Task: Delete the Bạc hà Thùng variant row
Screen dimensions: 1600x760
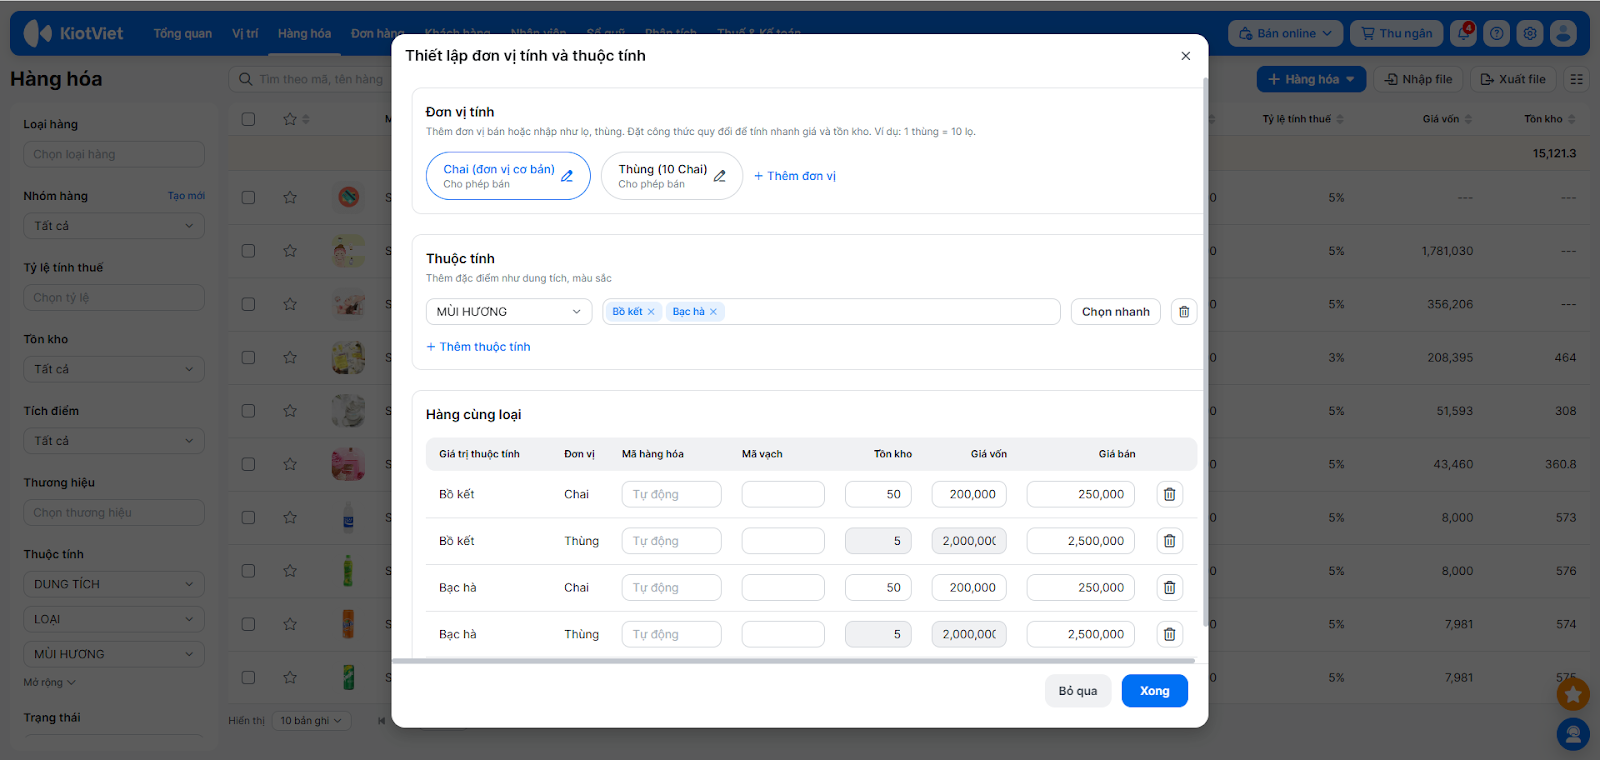Action: pos(1169,634)
